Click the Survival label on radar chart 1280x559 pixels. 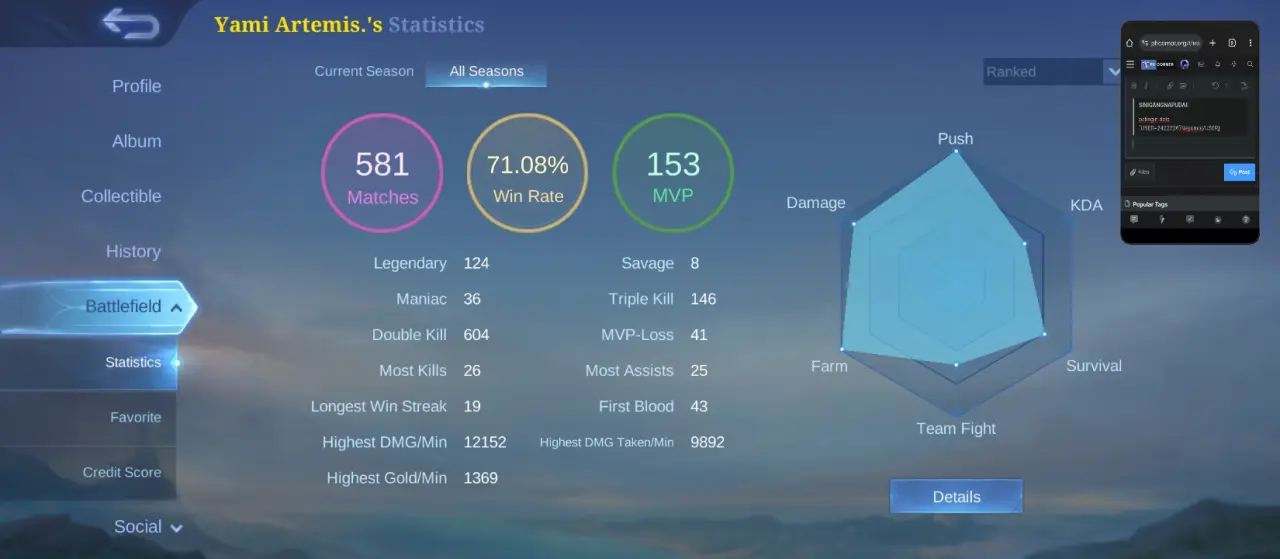pyautogui.click(x=1094, y=366)
